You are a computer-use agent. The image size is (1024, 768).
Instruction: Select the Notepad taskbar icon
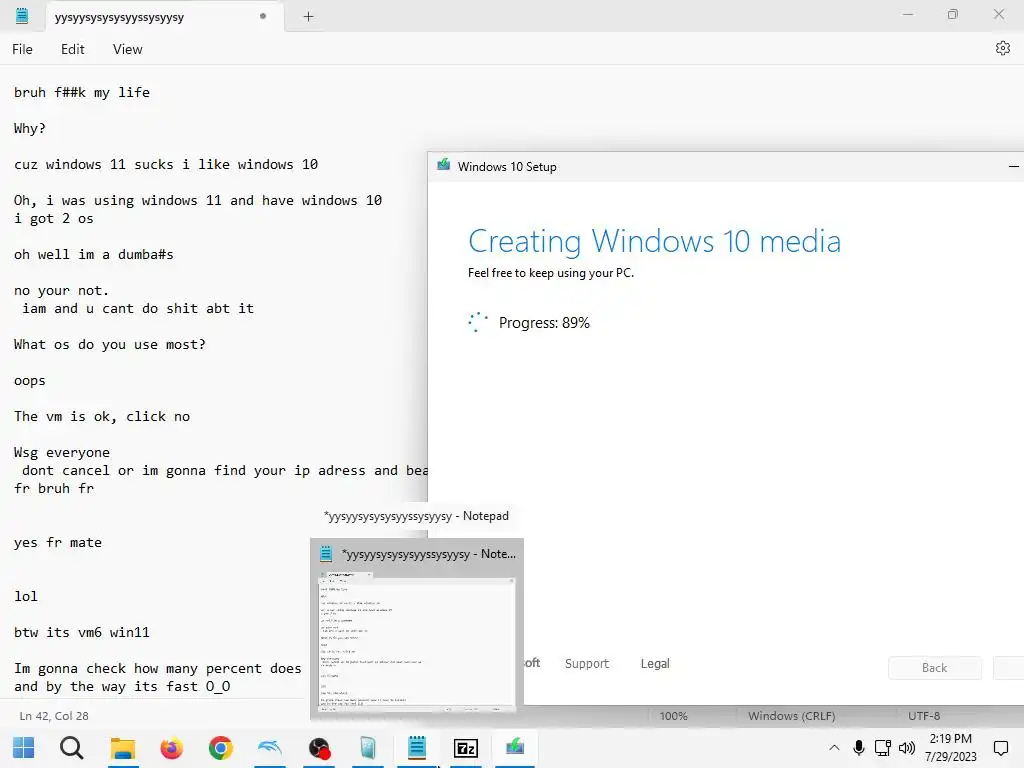pyautogui.click(x=417, y=748)
